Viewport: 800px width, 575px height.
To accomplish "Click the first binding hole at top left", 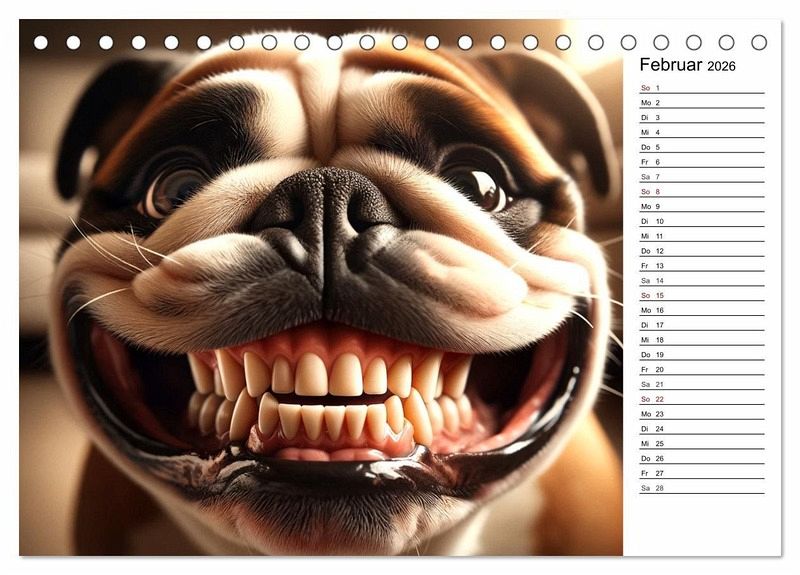I will [x=41, y=43].
